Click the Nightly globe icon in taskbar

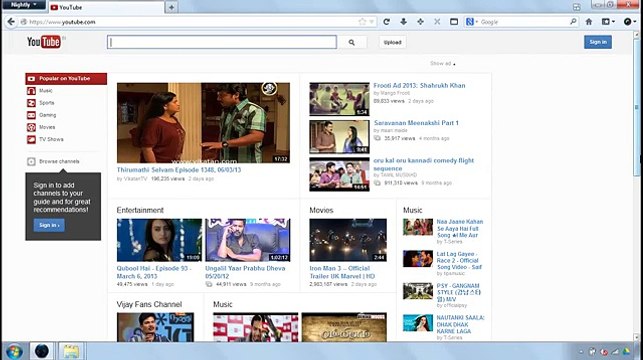coord(41,351)
